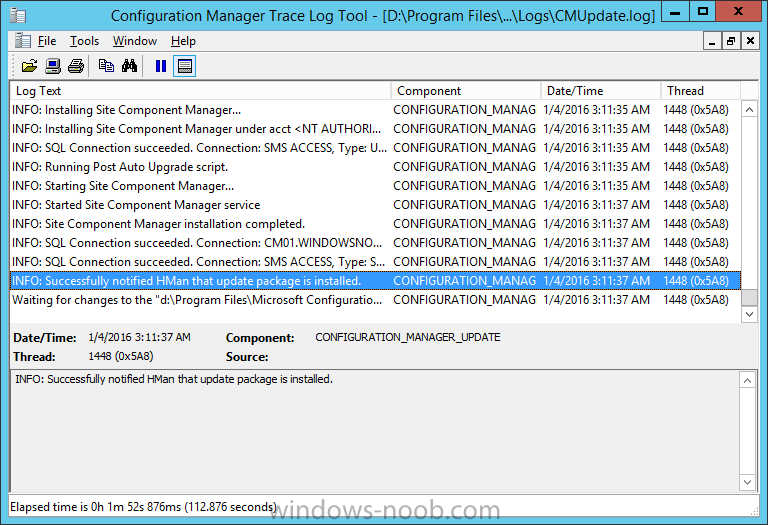
Task: Minimize the inner log document window
Action: pos(712,41)
